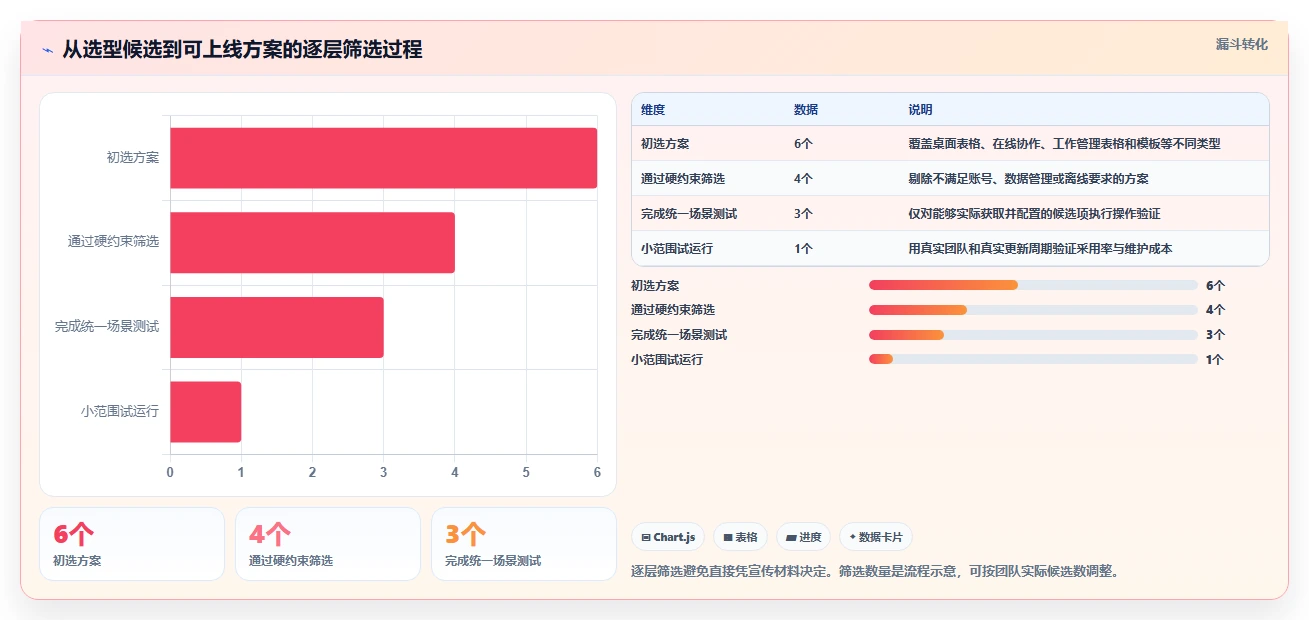Viewport: 1309px width, 620px height.
Task: Click the page title 从选型候选到可上线方案的逐层筛选过程
Action: pos(242,49)
